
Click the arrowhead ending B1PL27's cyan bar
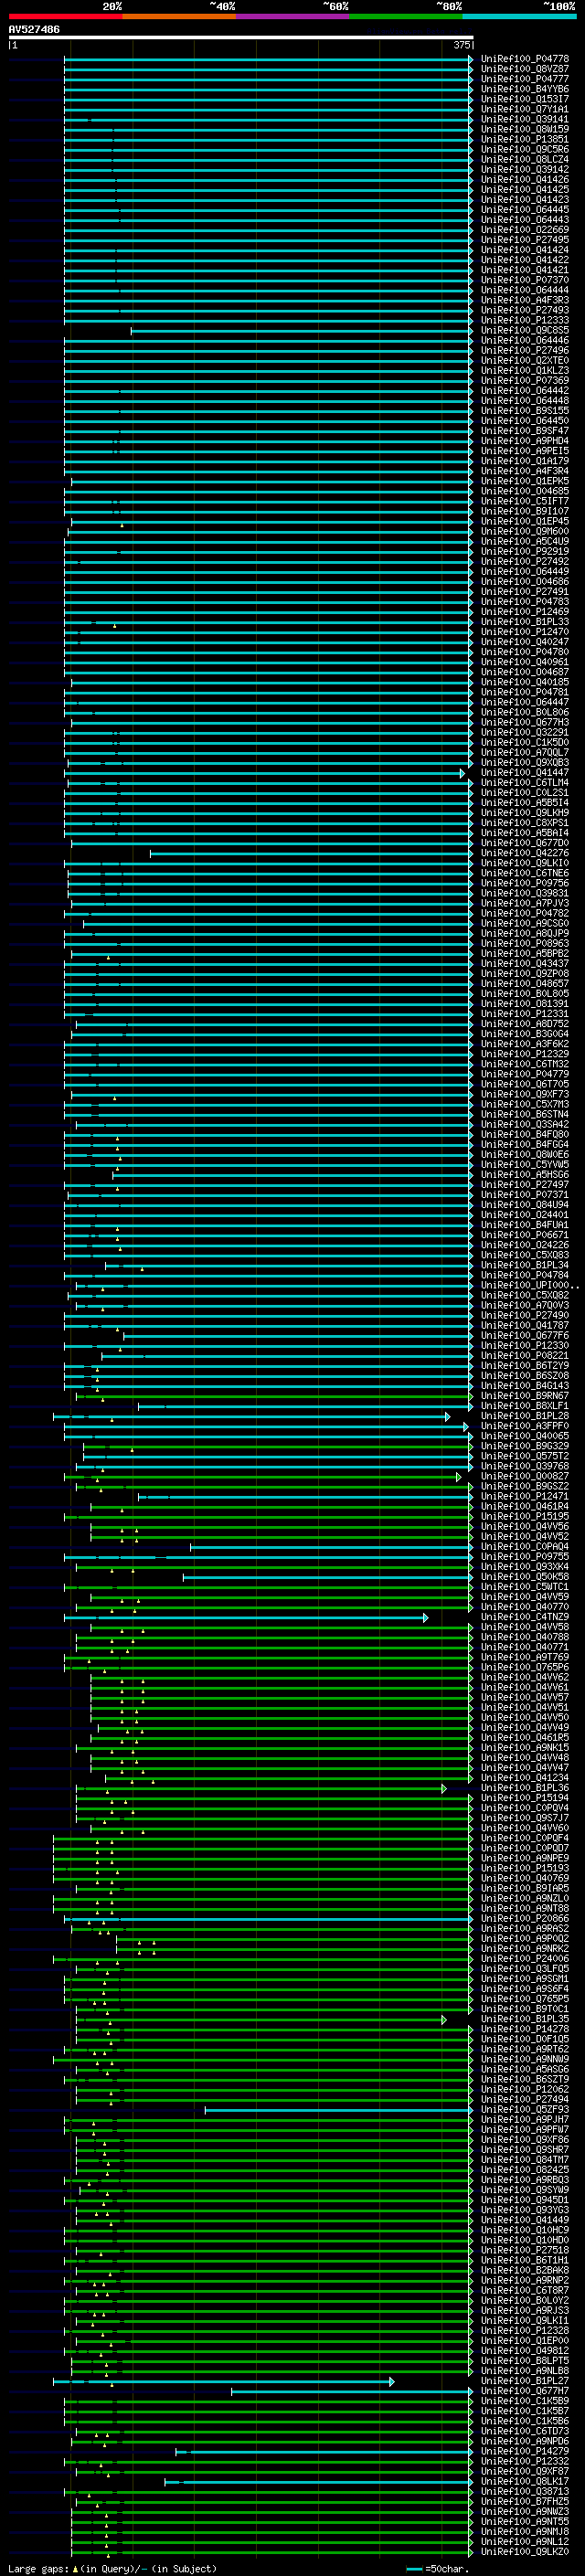pos(391,2381)
